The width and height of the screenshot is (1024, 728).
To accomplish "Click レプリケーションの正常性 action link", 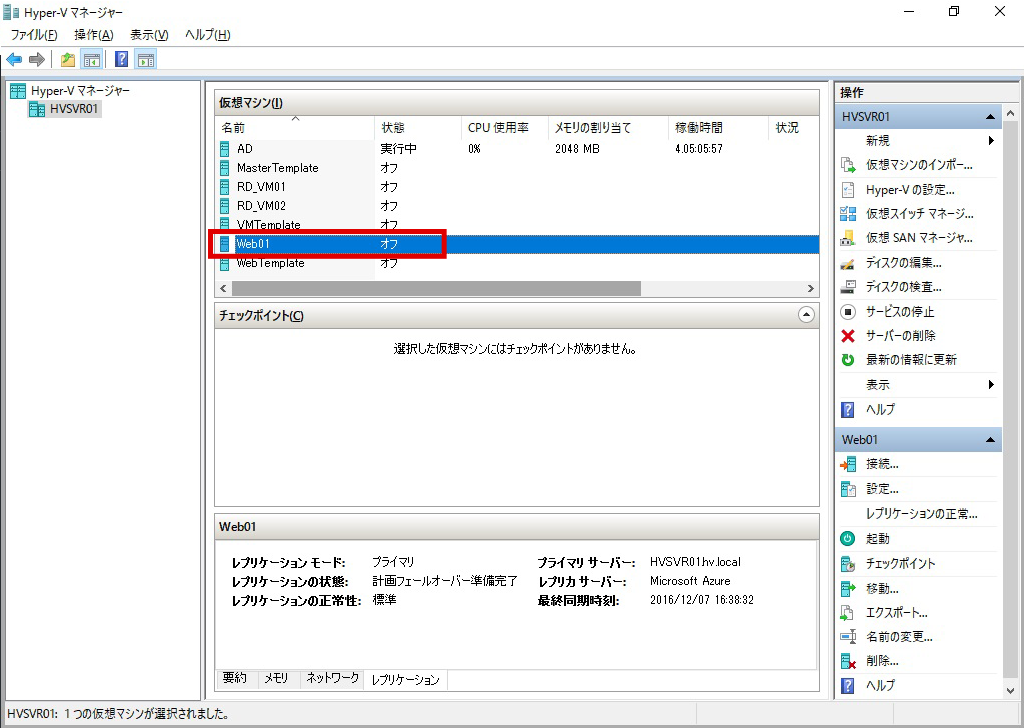I will (921, 514).
